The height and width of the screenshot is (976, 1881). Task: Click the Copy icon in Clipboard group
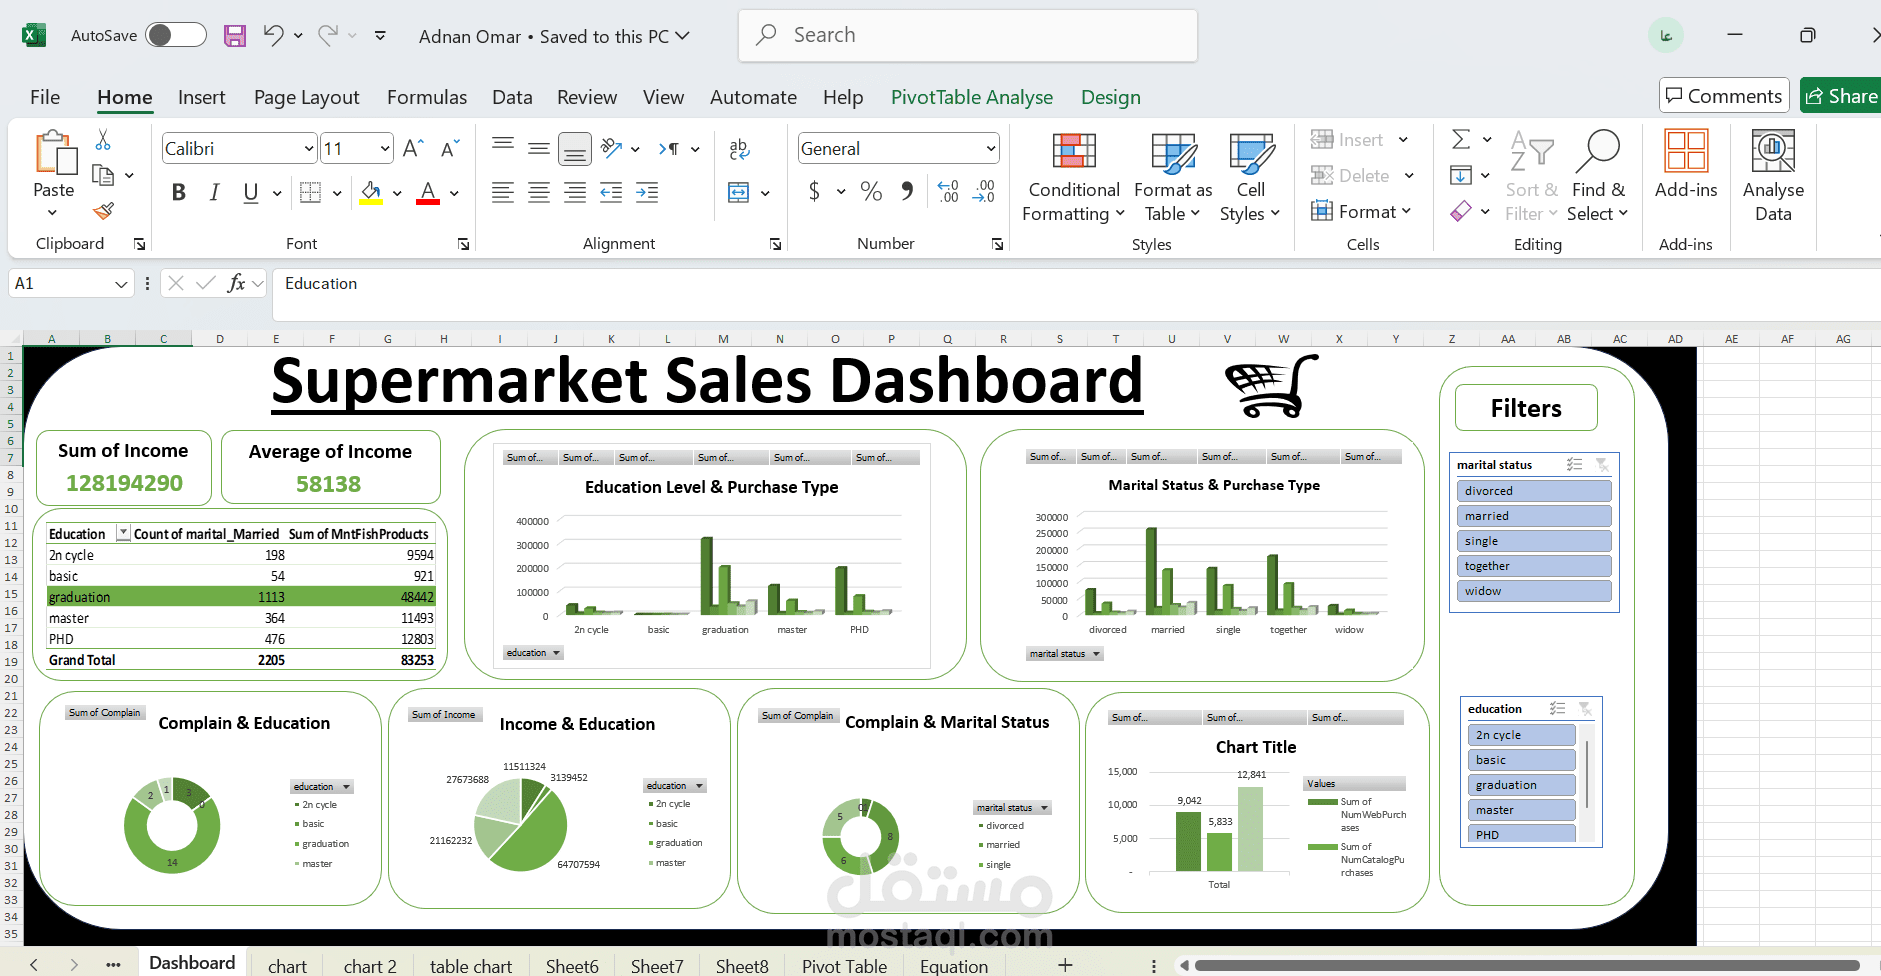pos(103,175)
